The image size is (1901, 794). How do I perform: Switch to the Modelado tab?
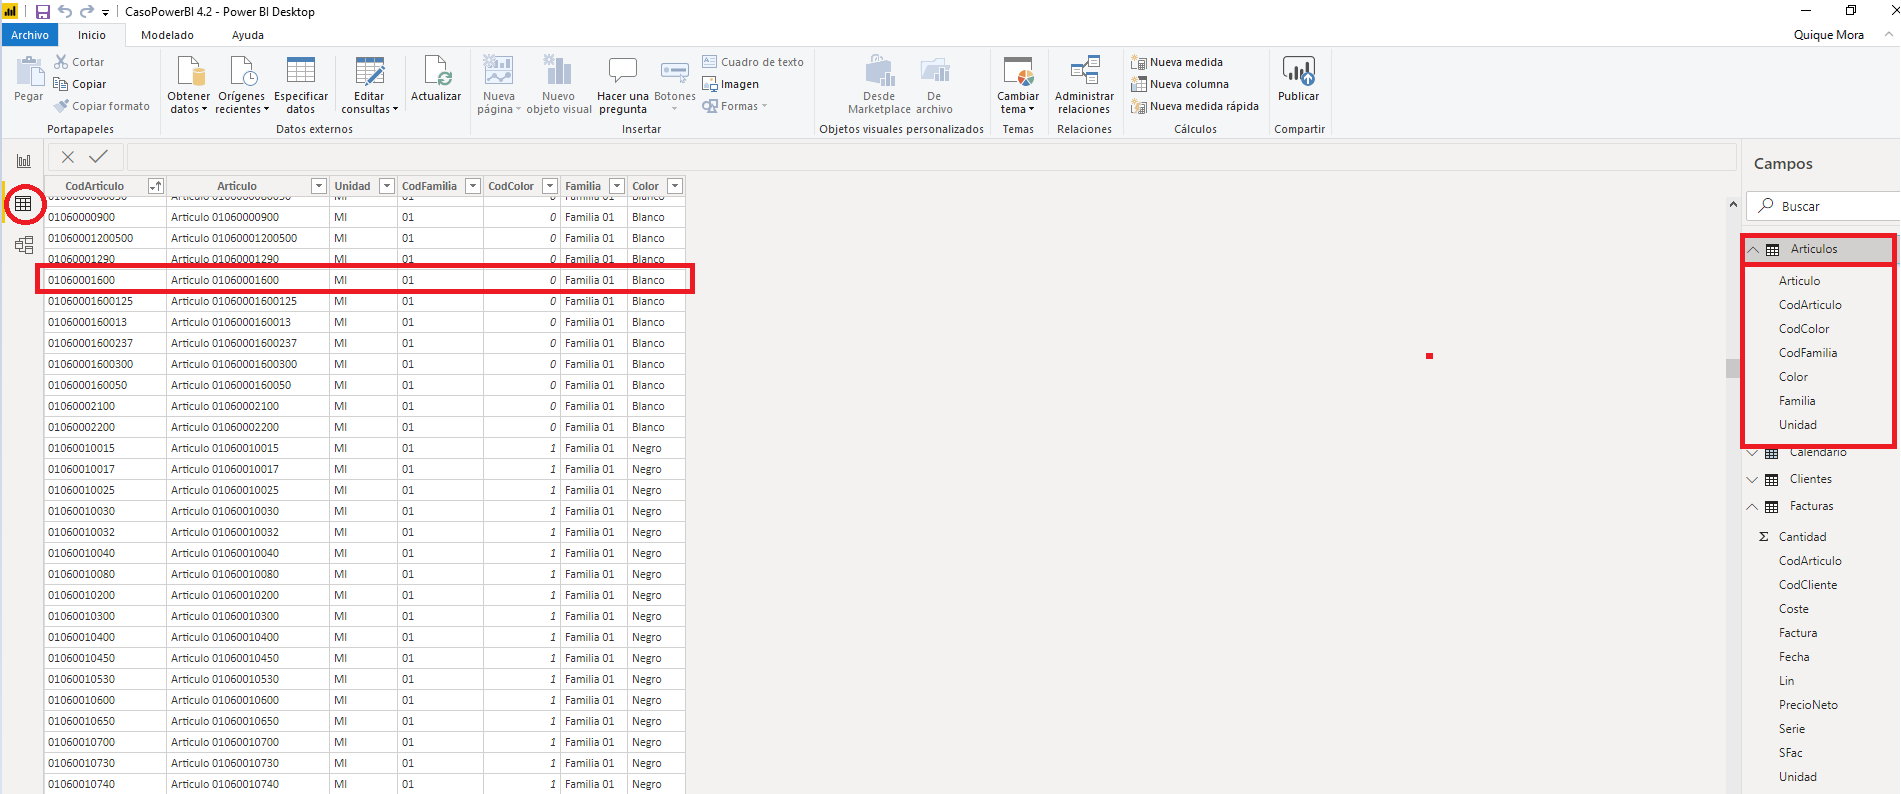pyautogui.click(x=167, y=35)
